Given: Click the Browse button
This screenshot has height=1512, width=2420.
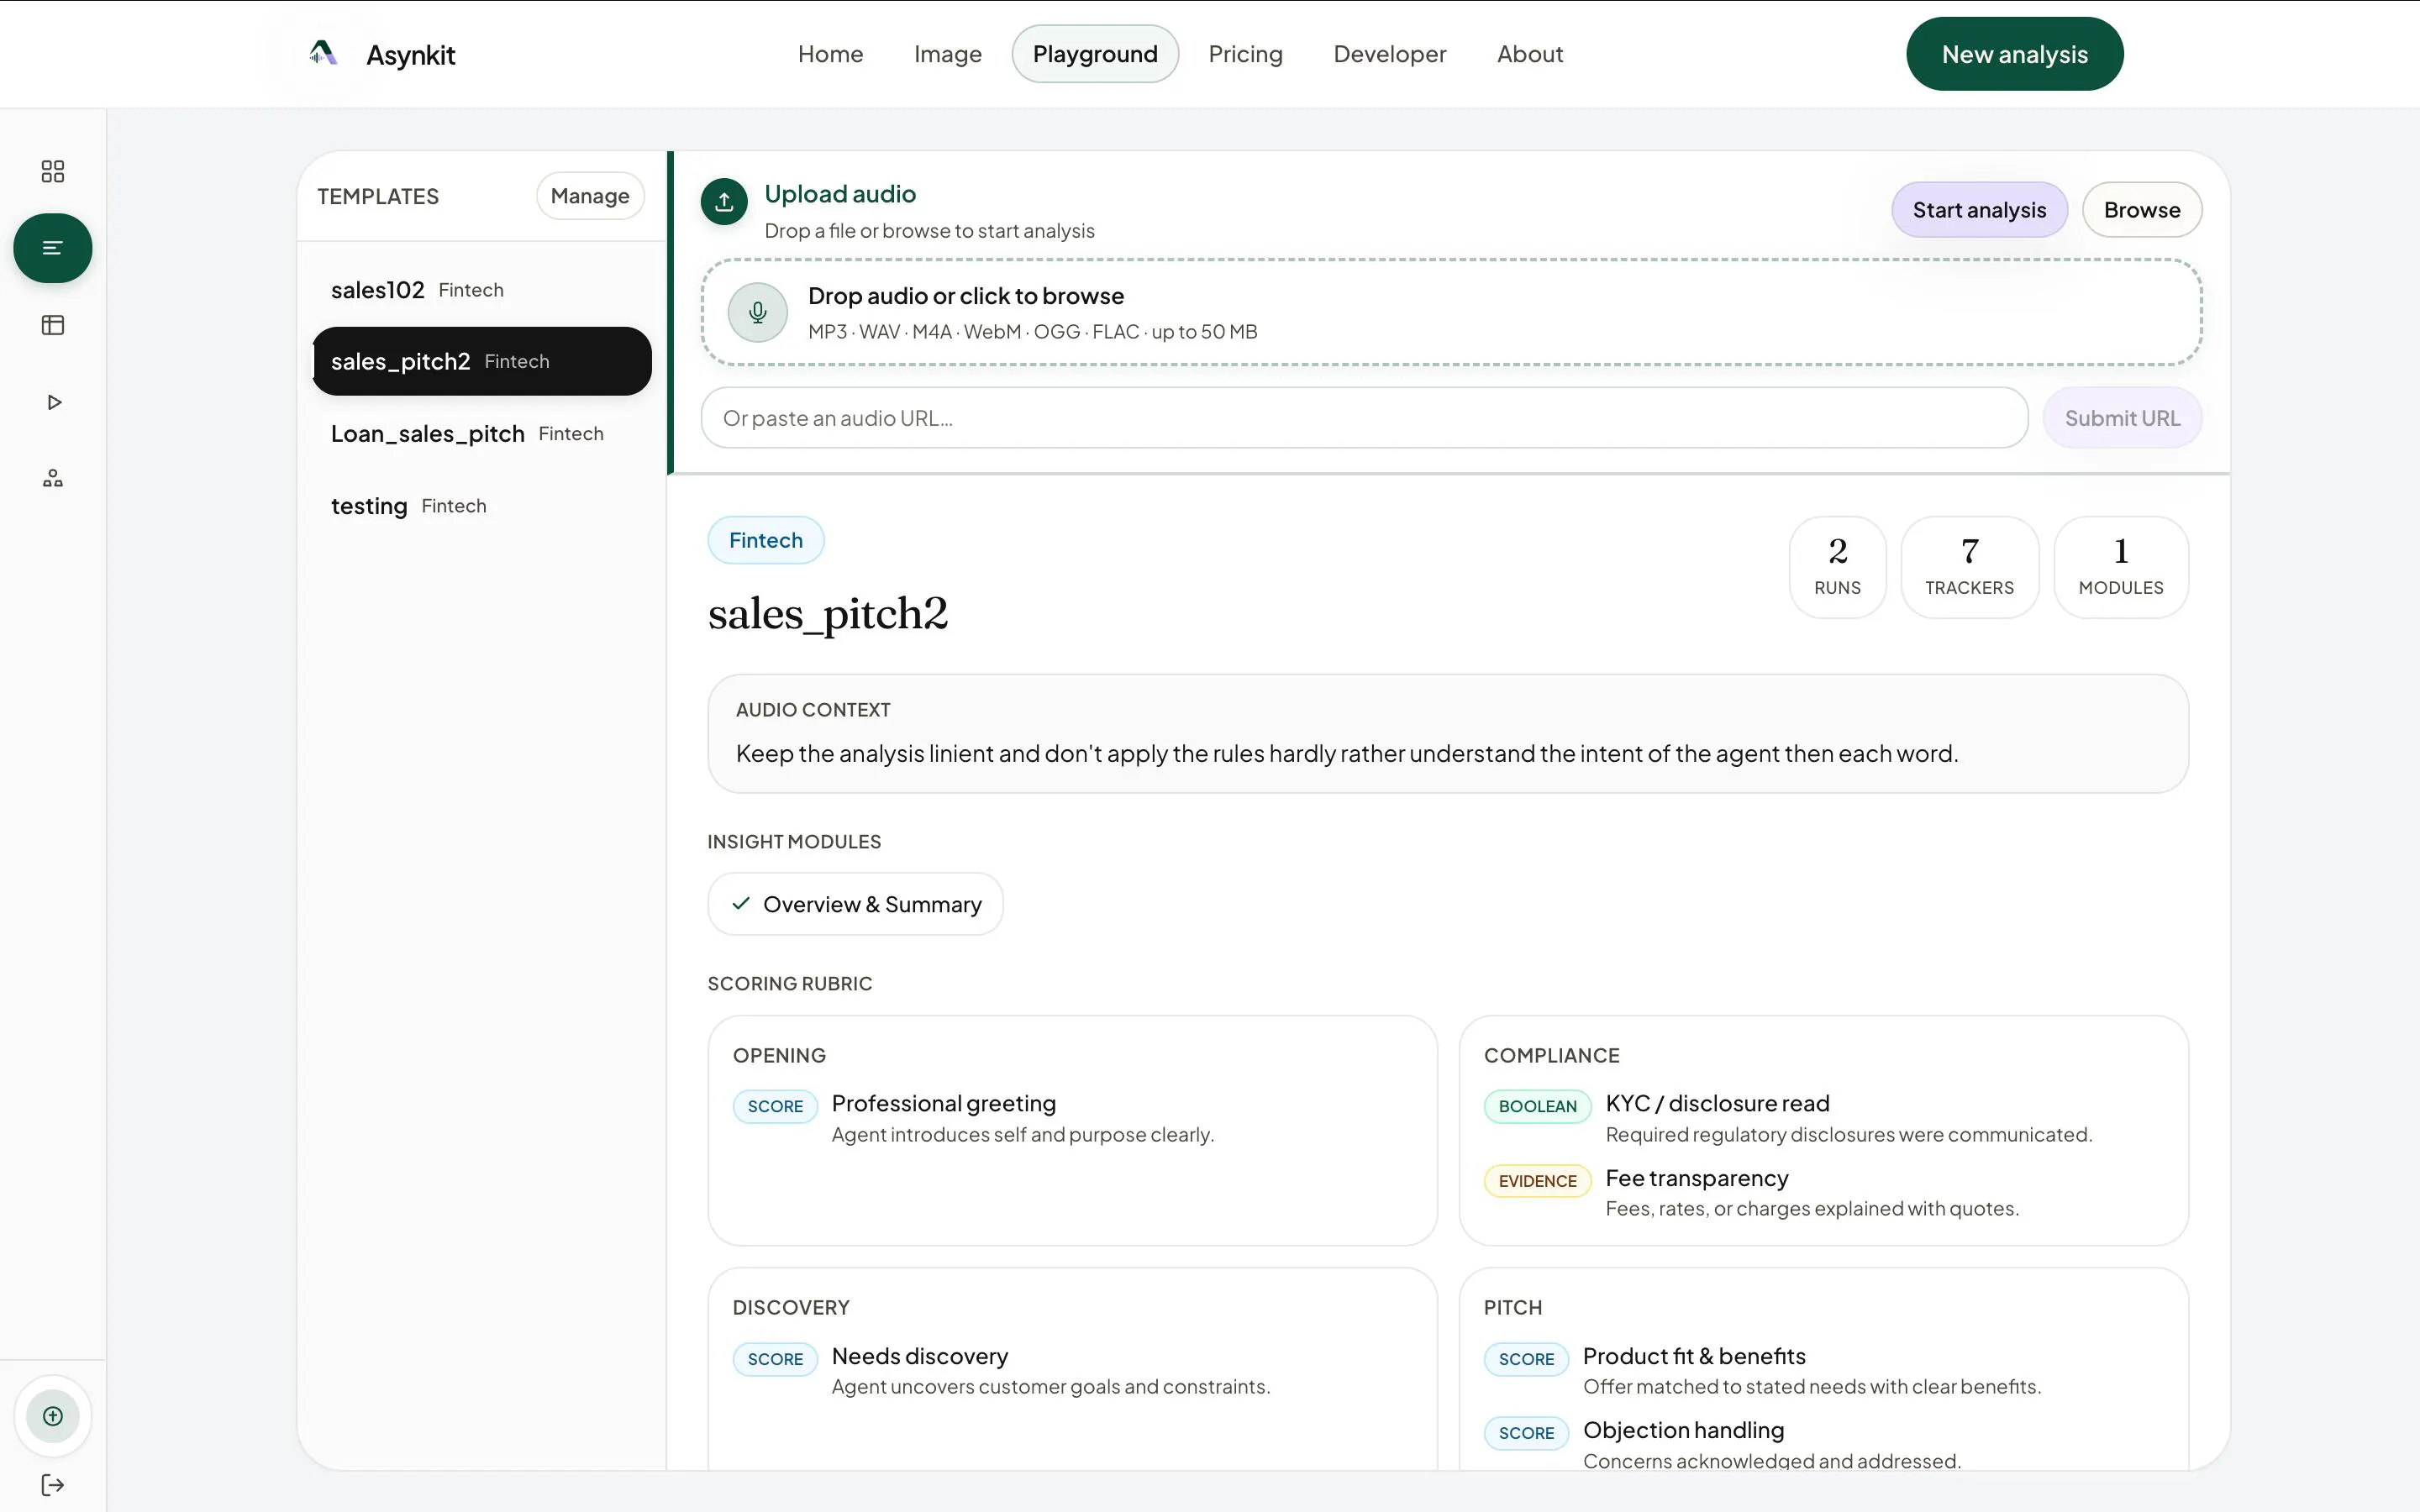Looking at the screenshot, I should click(x=2142, y=210).
